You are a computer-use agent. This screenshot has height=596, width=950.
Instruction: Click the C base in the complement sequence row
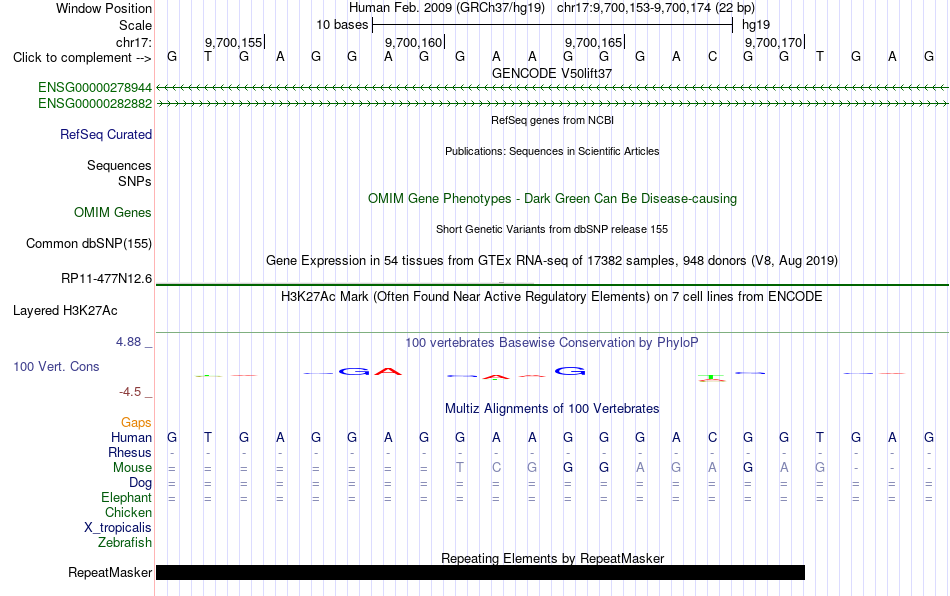[712, 57]
